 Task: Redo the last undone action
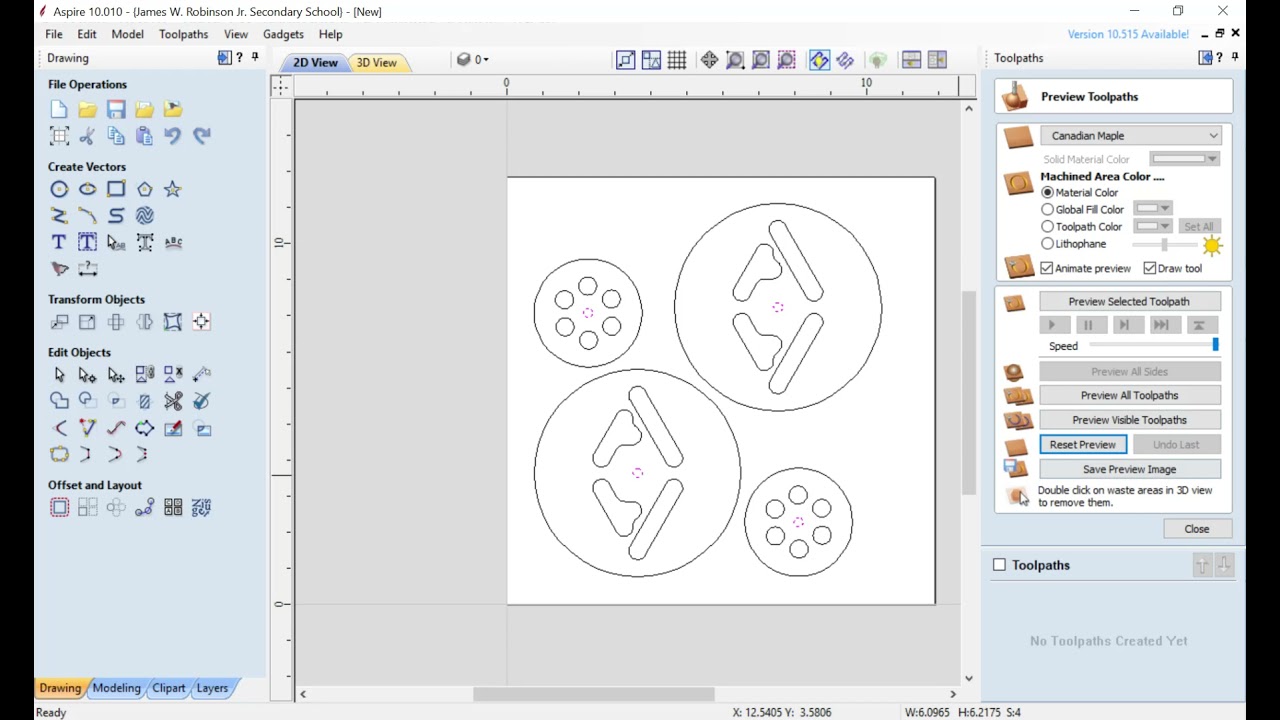[202, 136]
